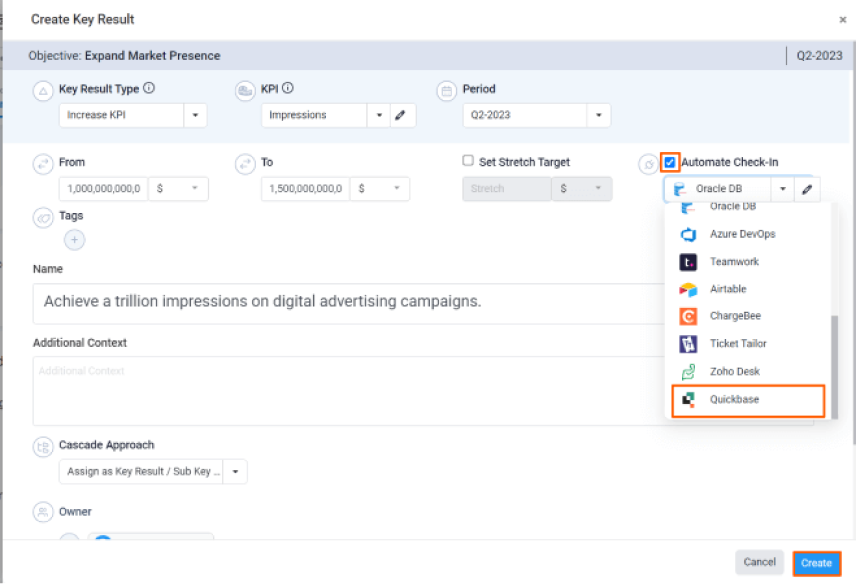Click the integration list scrollbar
Viewport: 856px width, 584px height.
click(x=834, y=367)
